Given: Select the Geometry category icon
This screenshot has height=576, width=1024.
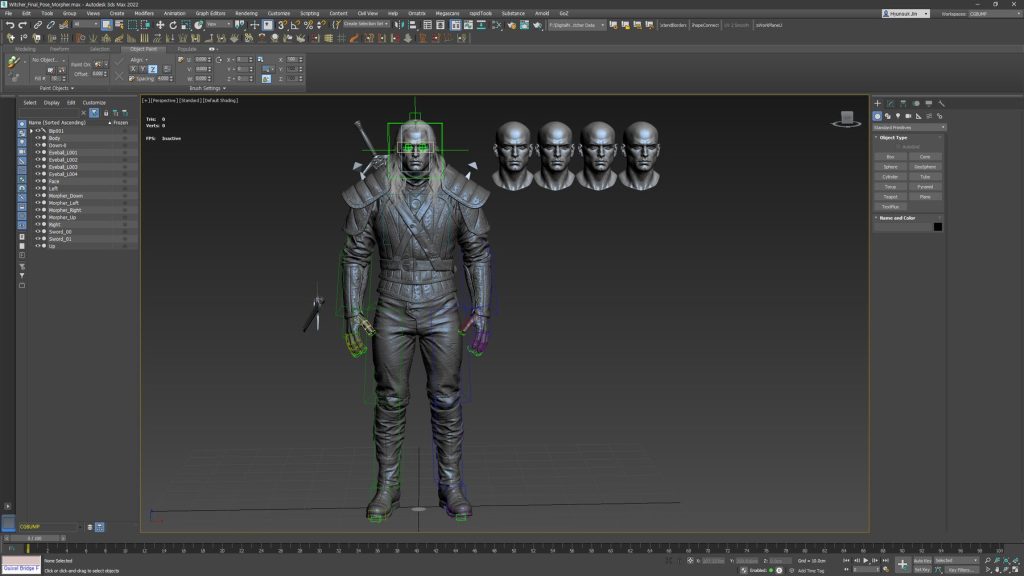Looking at the screenshot, I should (877, 116).
